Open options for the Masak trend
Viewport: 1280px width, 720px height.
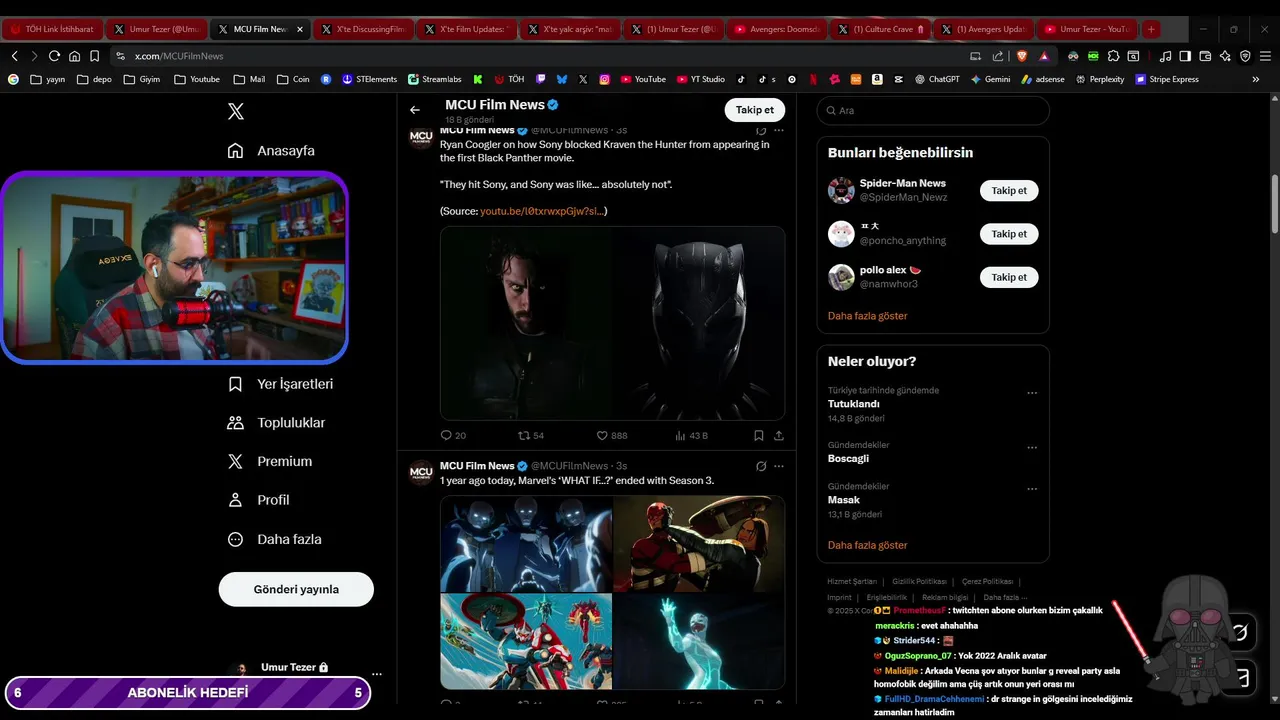tap(1032, 489)
